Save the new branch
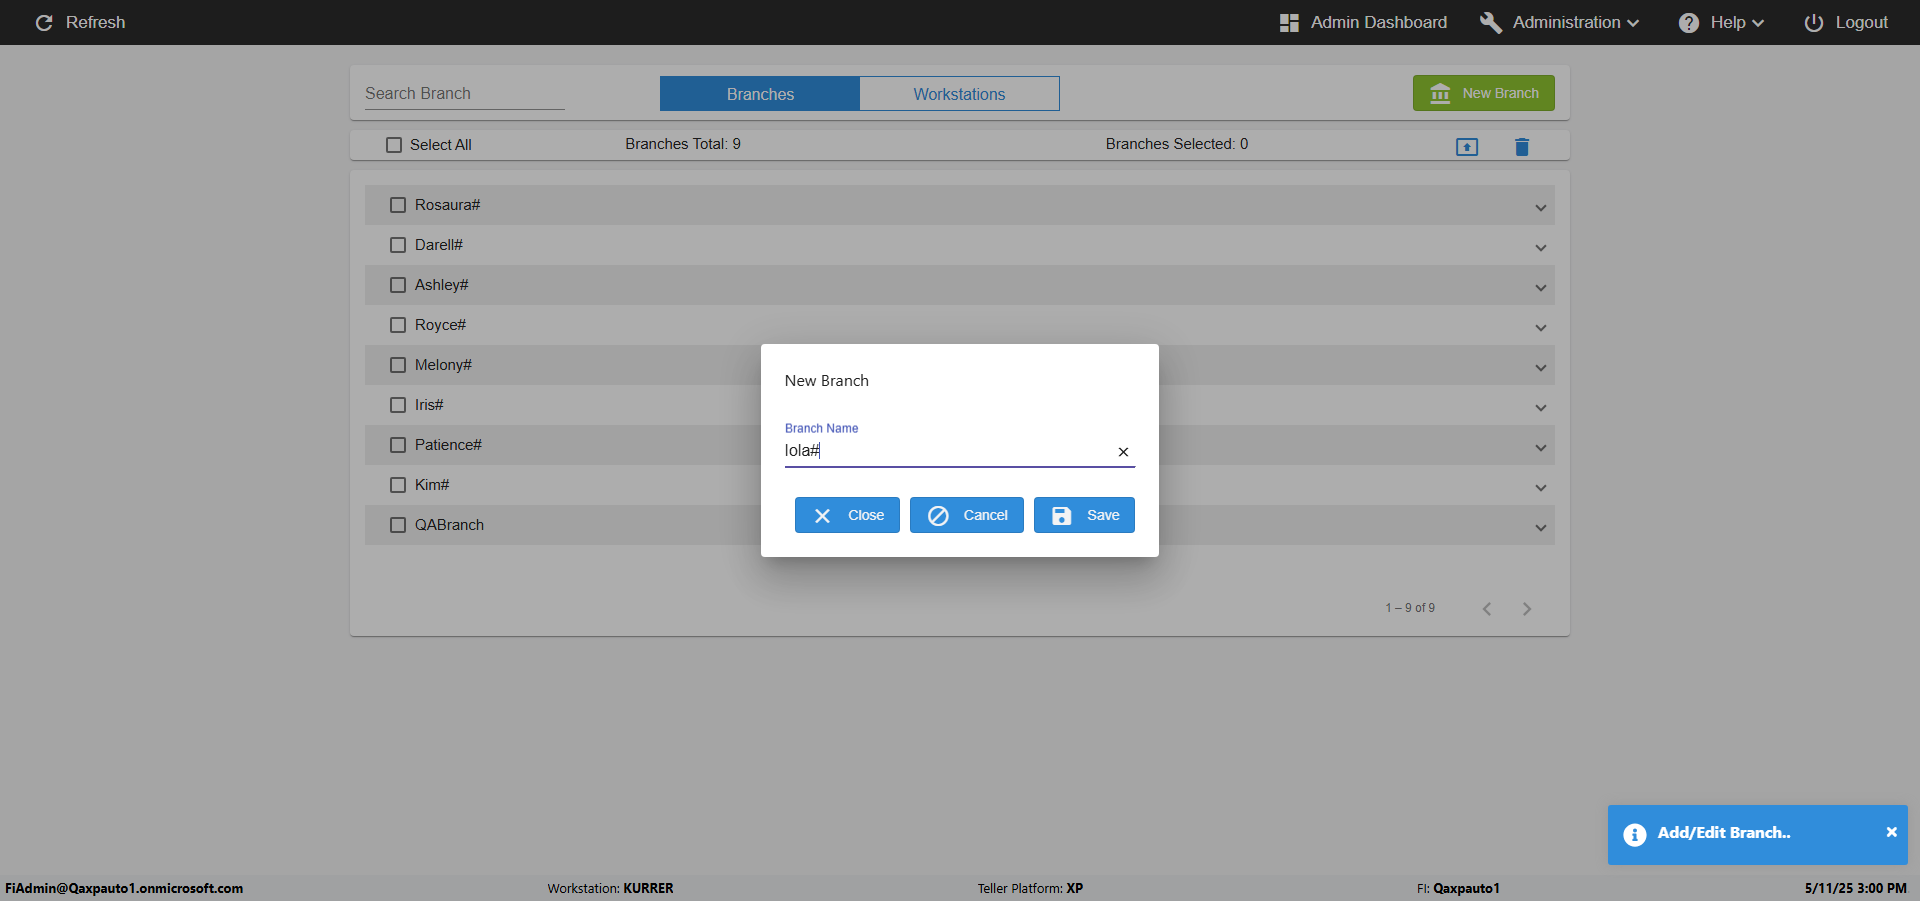The width and height of the screenshot is (1920, 901). pyautogui.click(x=1084, y=515)
